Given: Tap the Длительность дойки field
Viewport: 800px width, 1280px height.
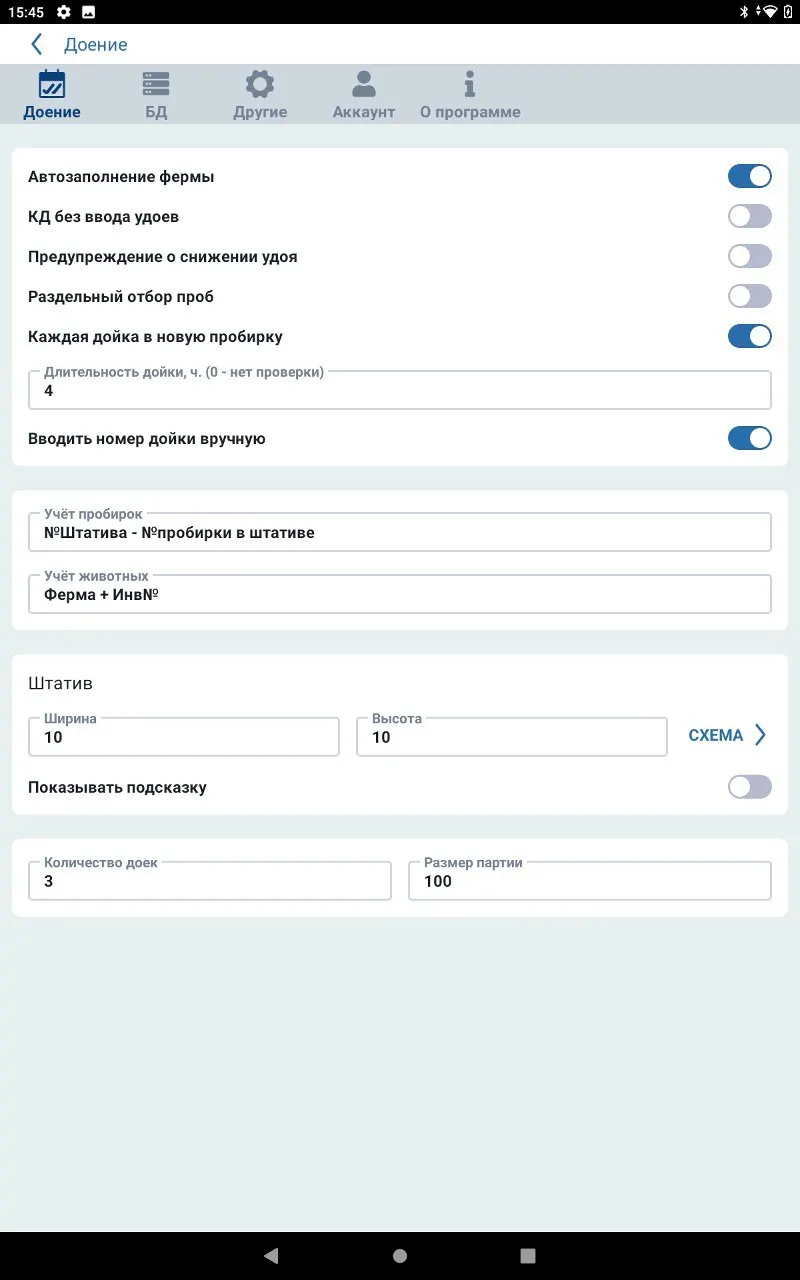Looking at the screenshot, I should tap(400, 390).
